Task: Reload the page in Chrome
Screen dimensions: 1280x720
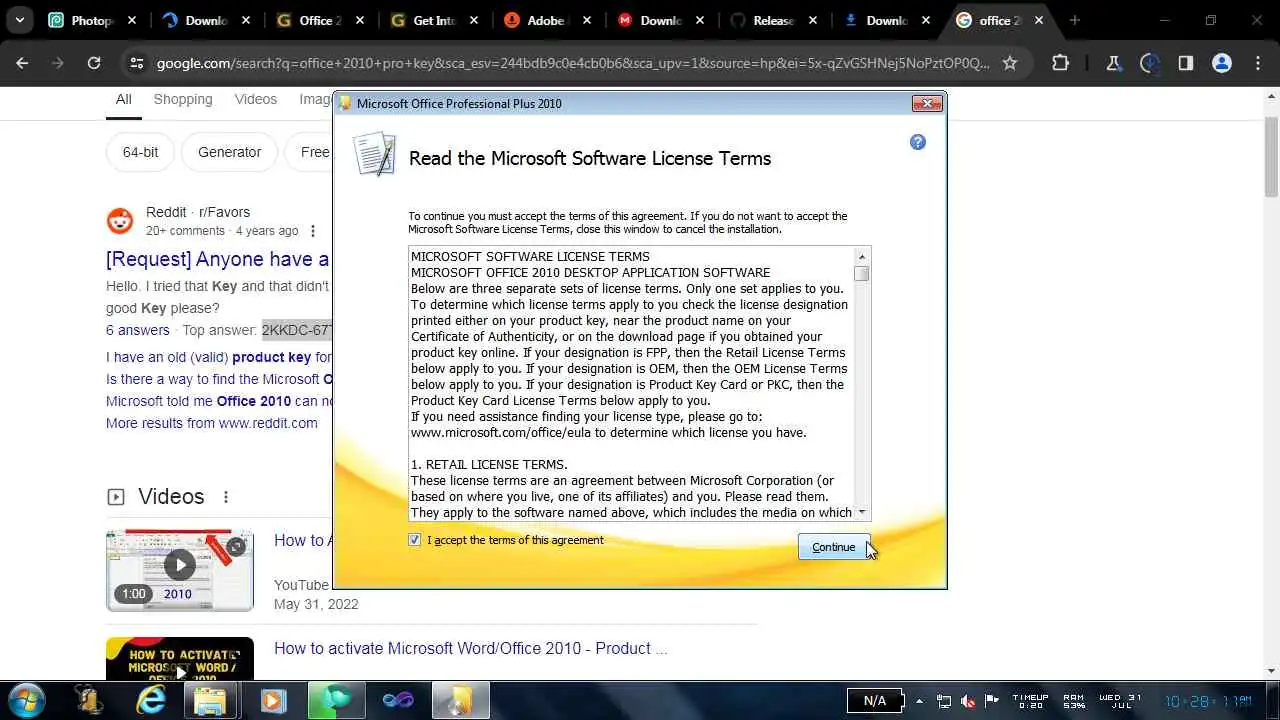Action: 94,63
